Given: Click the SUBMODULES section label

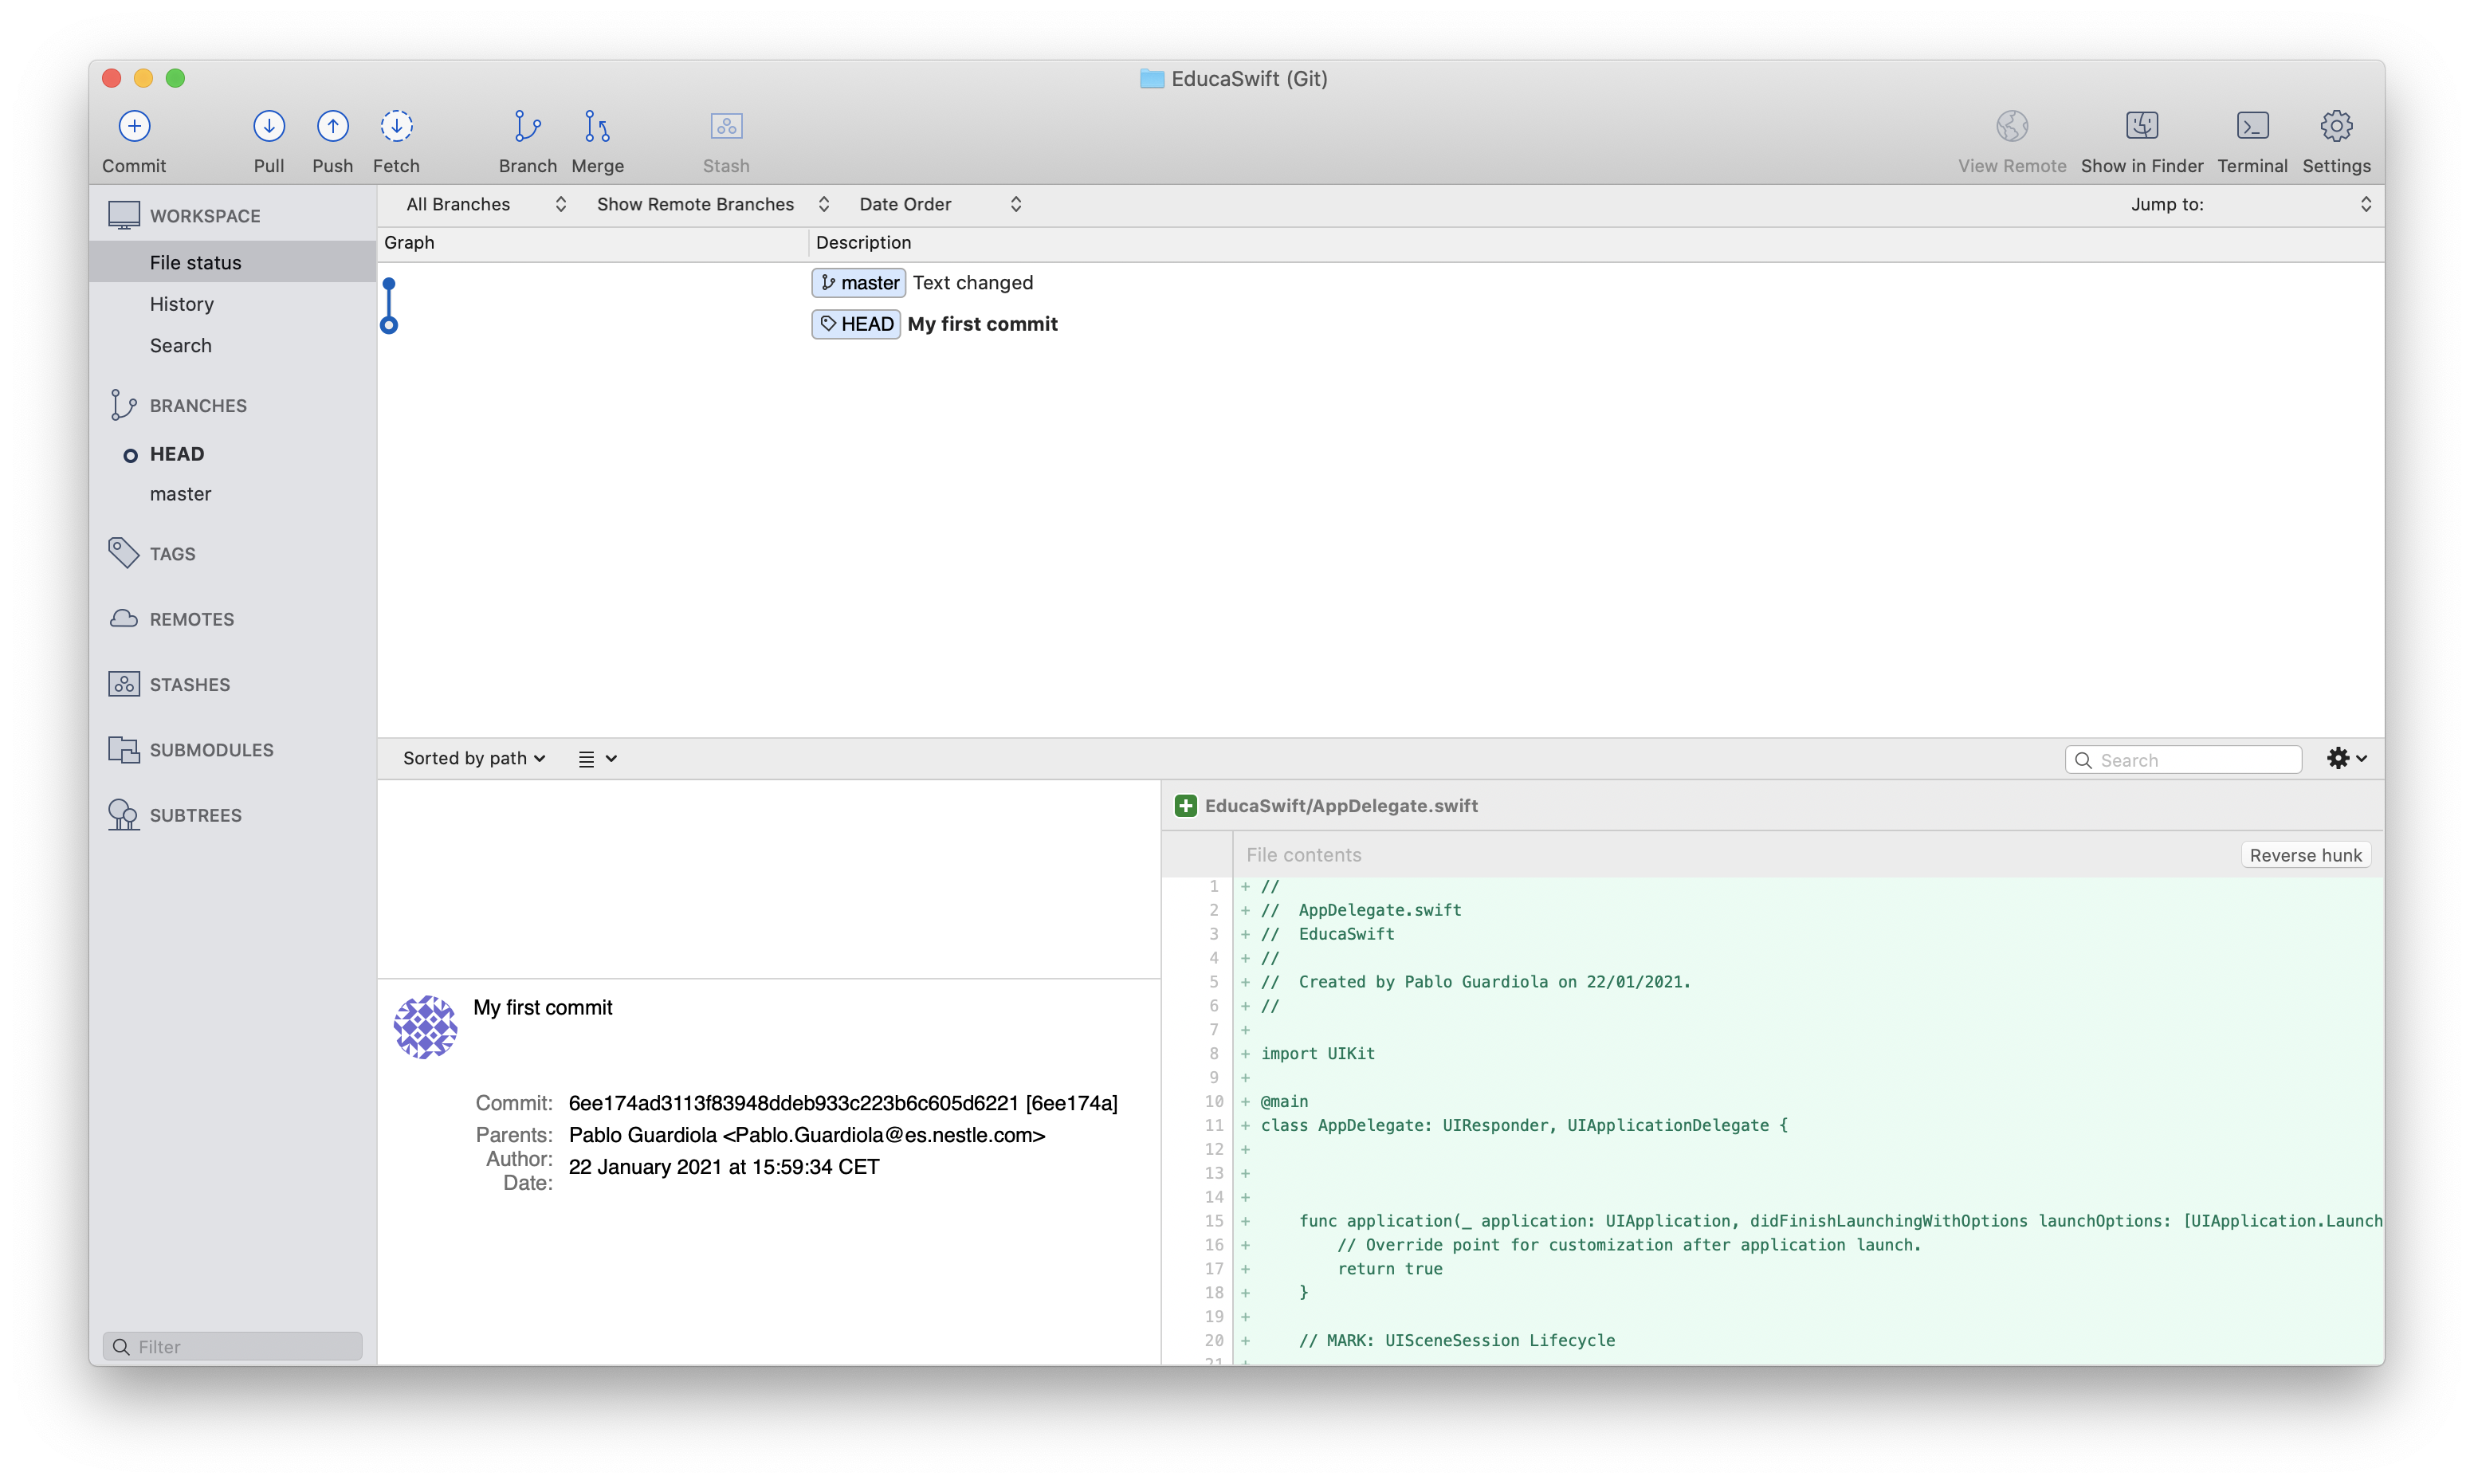Looking at the screenshot, I should (x=212, y=750).
